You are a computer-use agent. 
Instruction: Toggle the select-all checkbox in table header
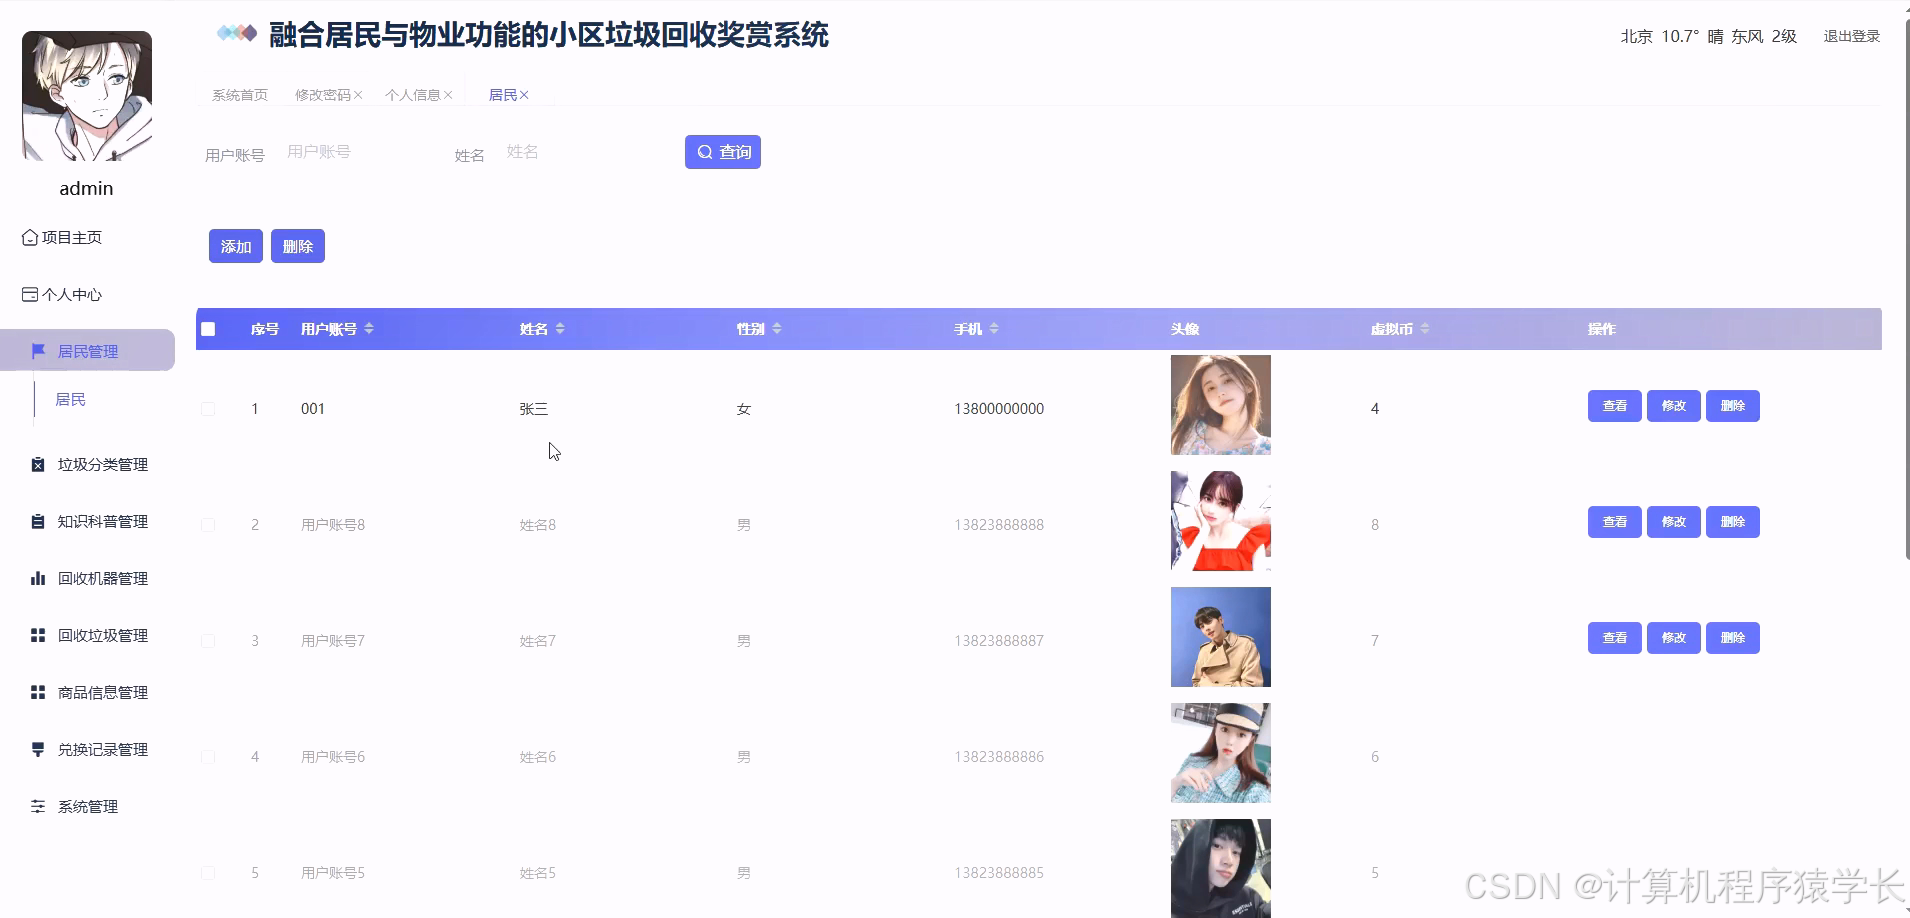[209, 328]
